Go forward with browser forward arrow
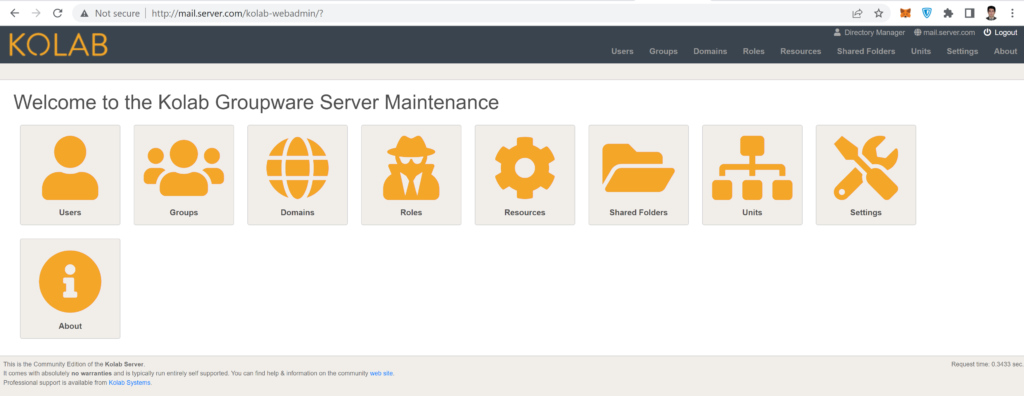This screenshot has width=1024, height=396. click(36, 13)
